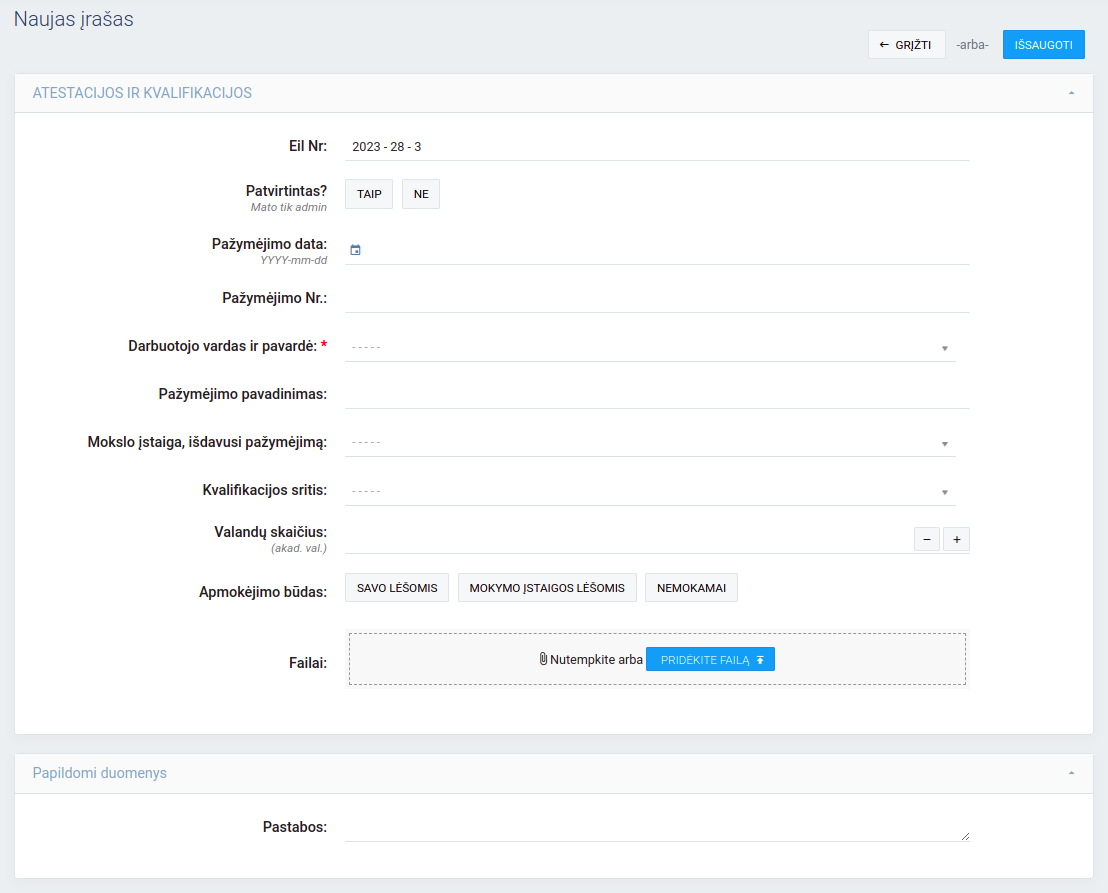Increase hours with the plus button
This screenshot has height=893, width=1108.
tap(956, 540)
